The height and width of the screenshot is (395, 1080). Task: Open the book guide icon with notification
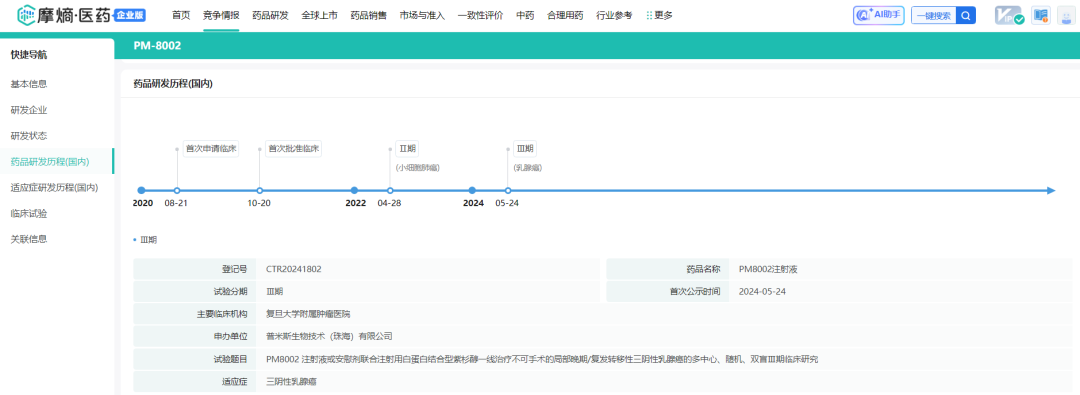click(x=1041, y=15)
